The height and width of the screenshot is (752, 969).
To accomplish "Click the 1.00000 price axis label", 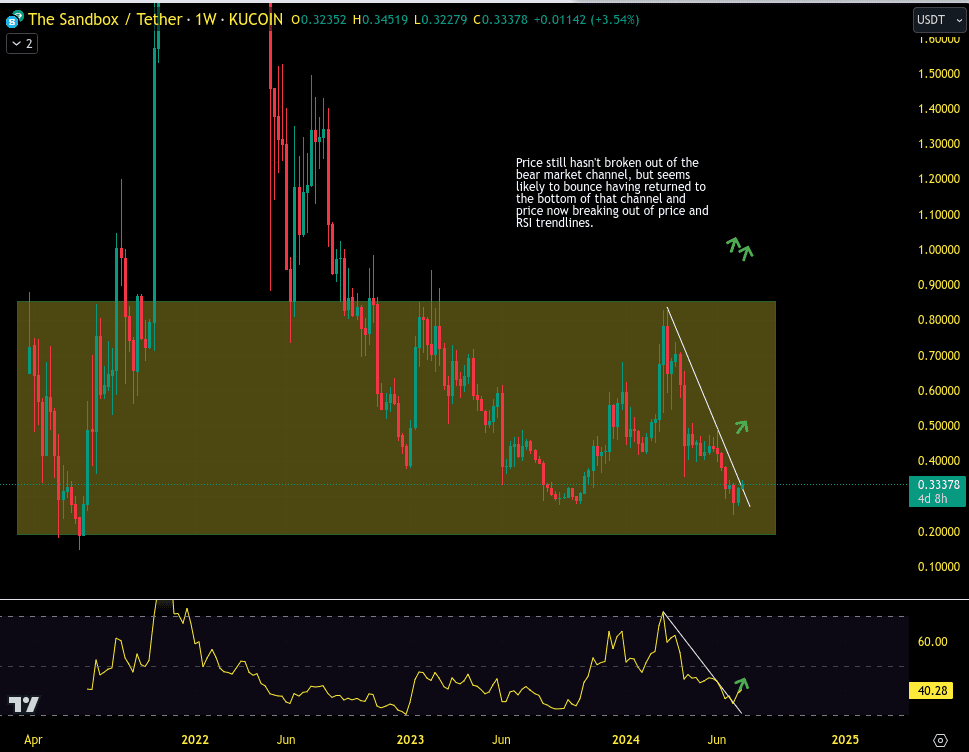I will pyautogui.click(x=939, y=250).
